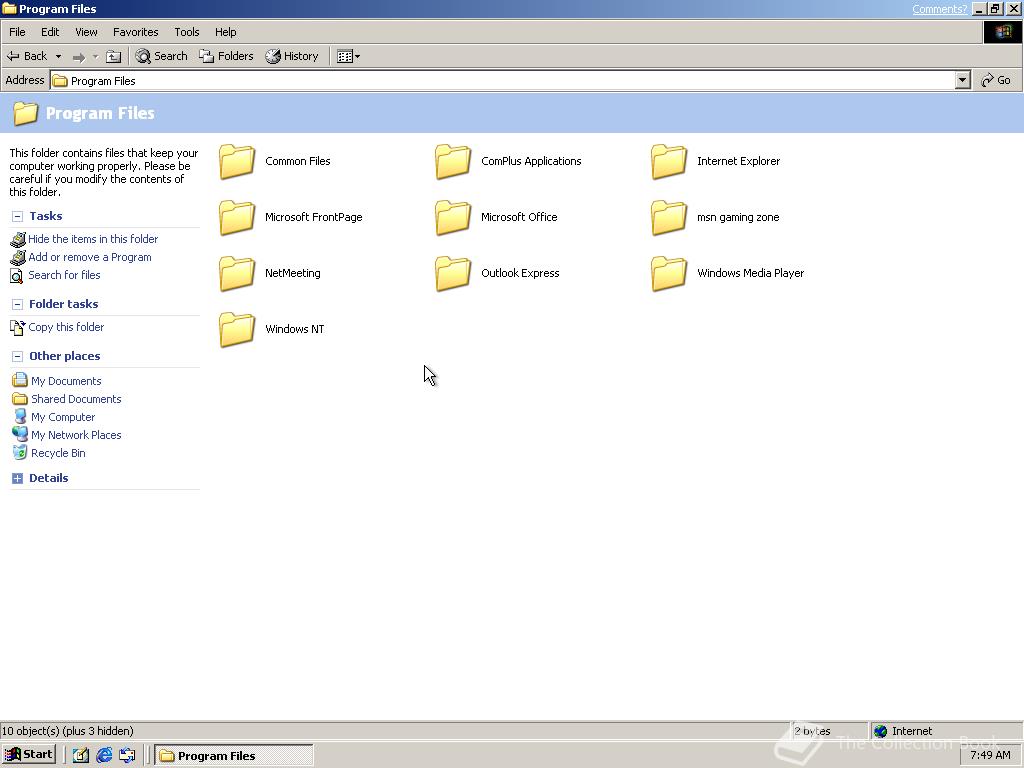Open the Favorites menu
This screenshot has height=768, width=1024.
point(135,32)
